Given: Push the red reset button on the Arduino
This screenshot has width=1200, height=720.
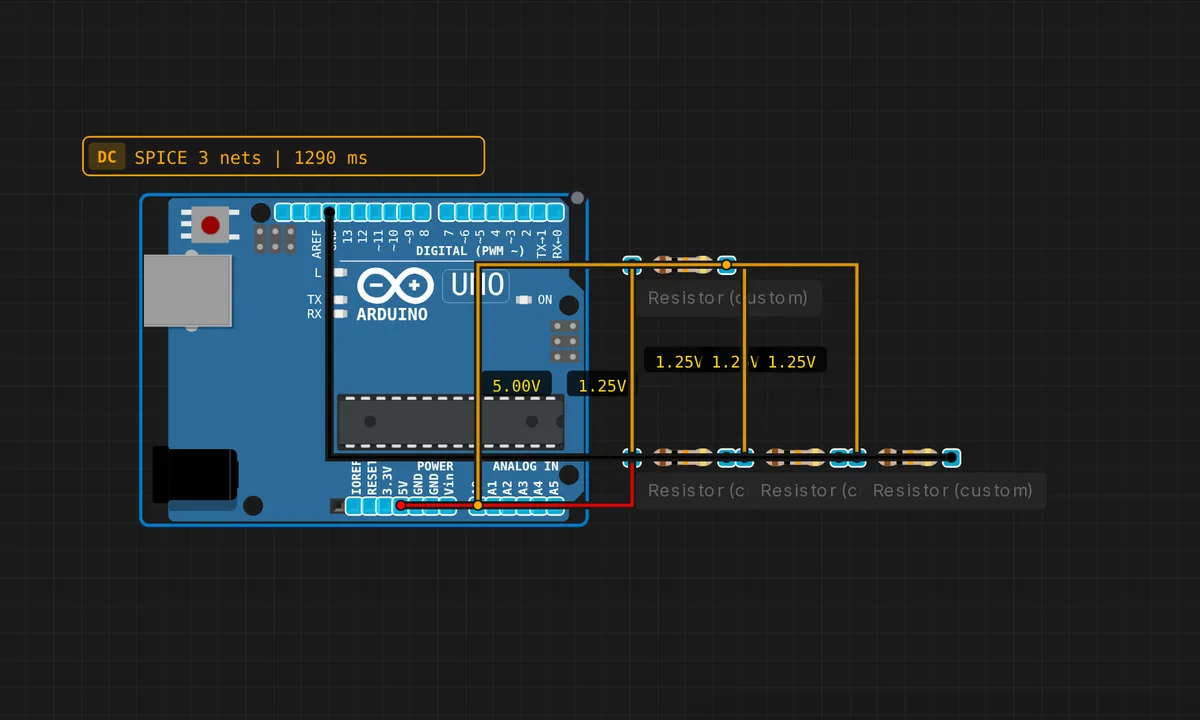Looking at the screenshot, I should [210, 225].
